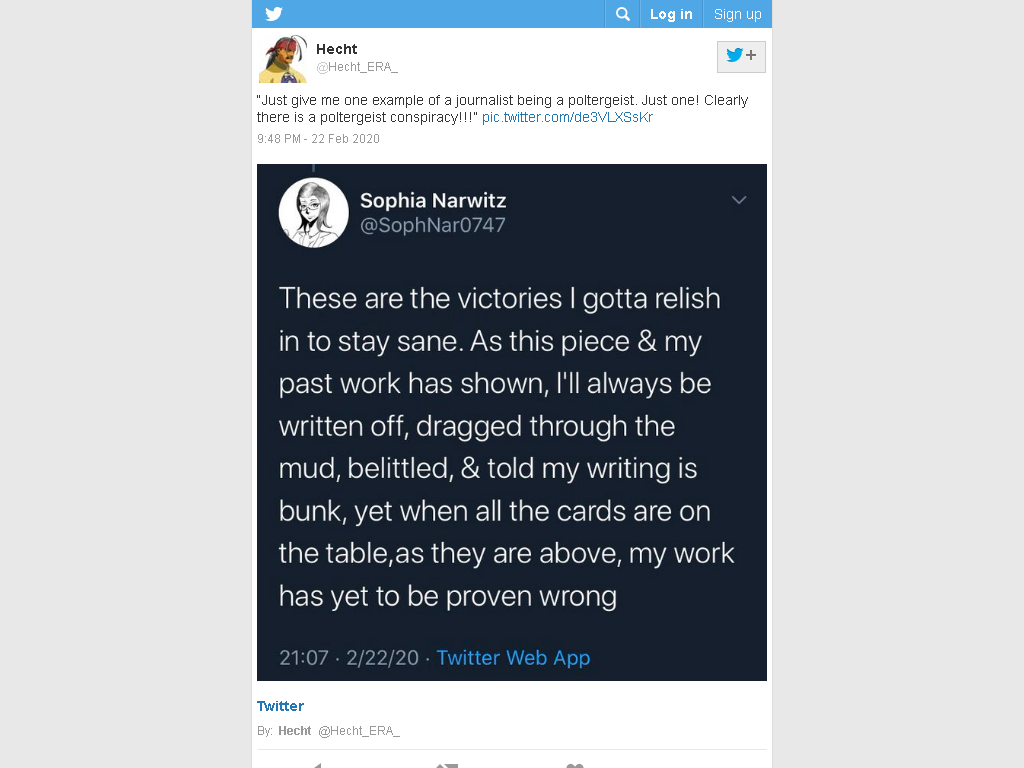Click the 9:48 PM - 22 Feb 2020 timestamp
Image resolution: width=1024 pixels, height=768 pixels.
318,138
